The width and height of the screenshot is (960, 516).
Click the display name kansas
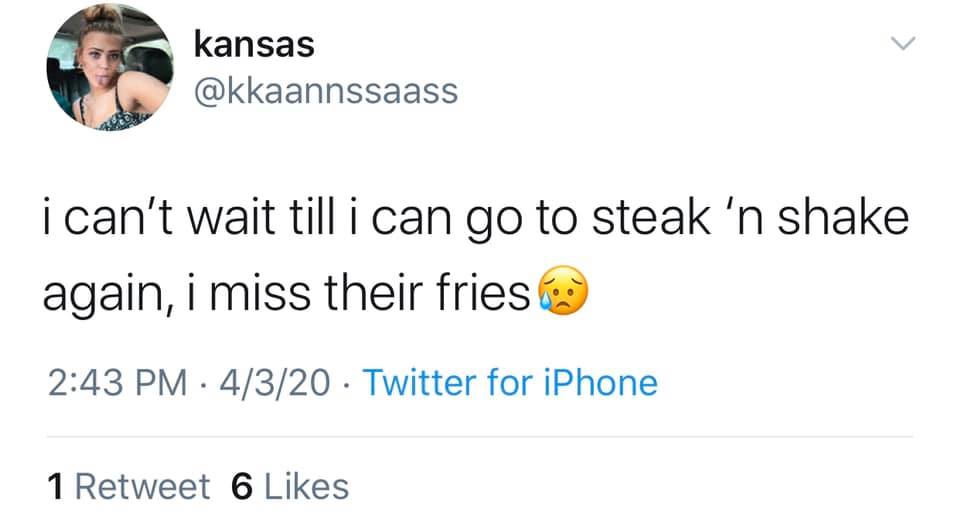click(x=253, y=45)
